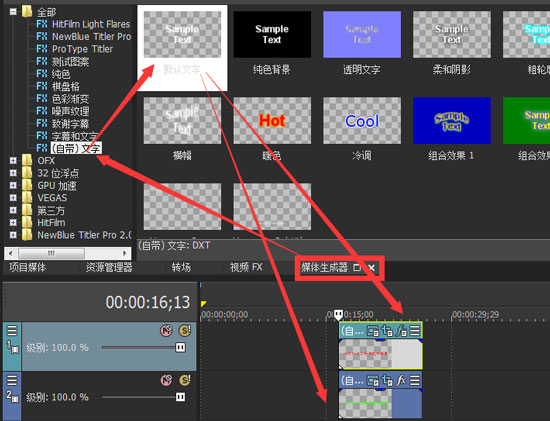Viewport: 550px width, 421px height.
Task: Mute track 2 with the mute icon
Action: (167, 380)
